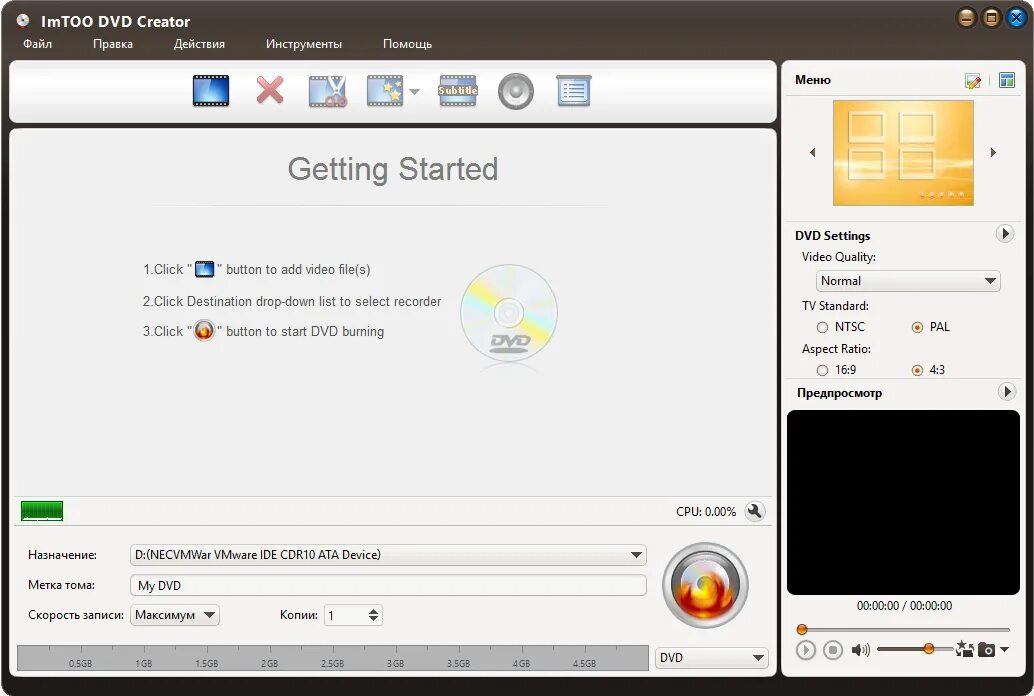Open the Файл menu
1034x696 pixels.
[38, 44]
